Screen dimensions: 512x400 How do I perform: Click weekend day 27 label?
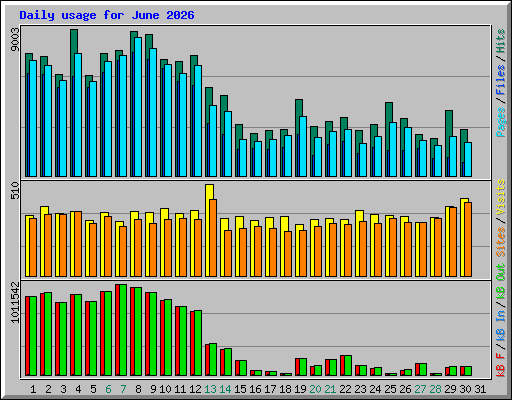(x=420, y=389)
